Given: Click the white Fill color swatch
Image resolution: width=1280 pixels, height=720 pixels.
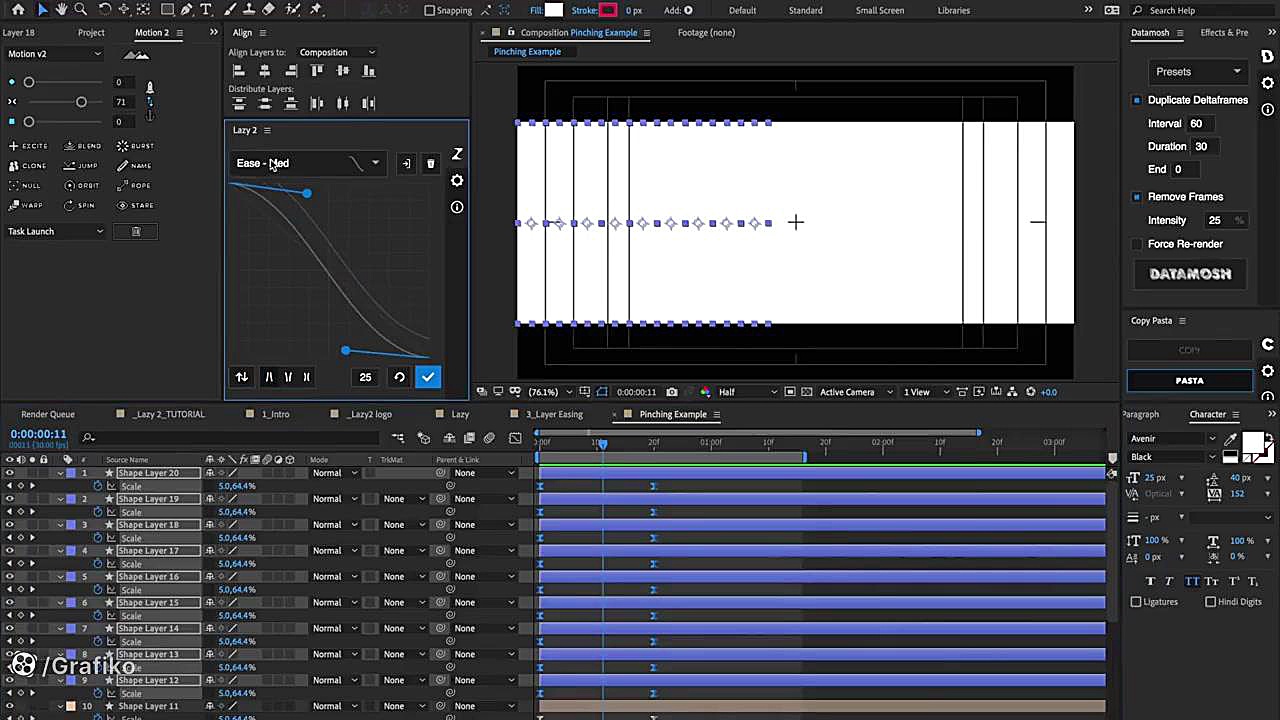Looking at the screenshot, I should click(554, 10).
